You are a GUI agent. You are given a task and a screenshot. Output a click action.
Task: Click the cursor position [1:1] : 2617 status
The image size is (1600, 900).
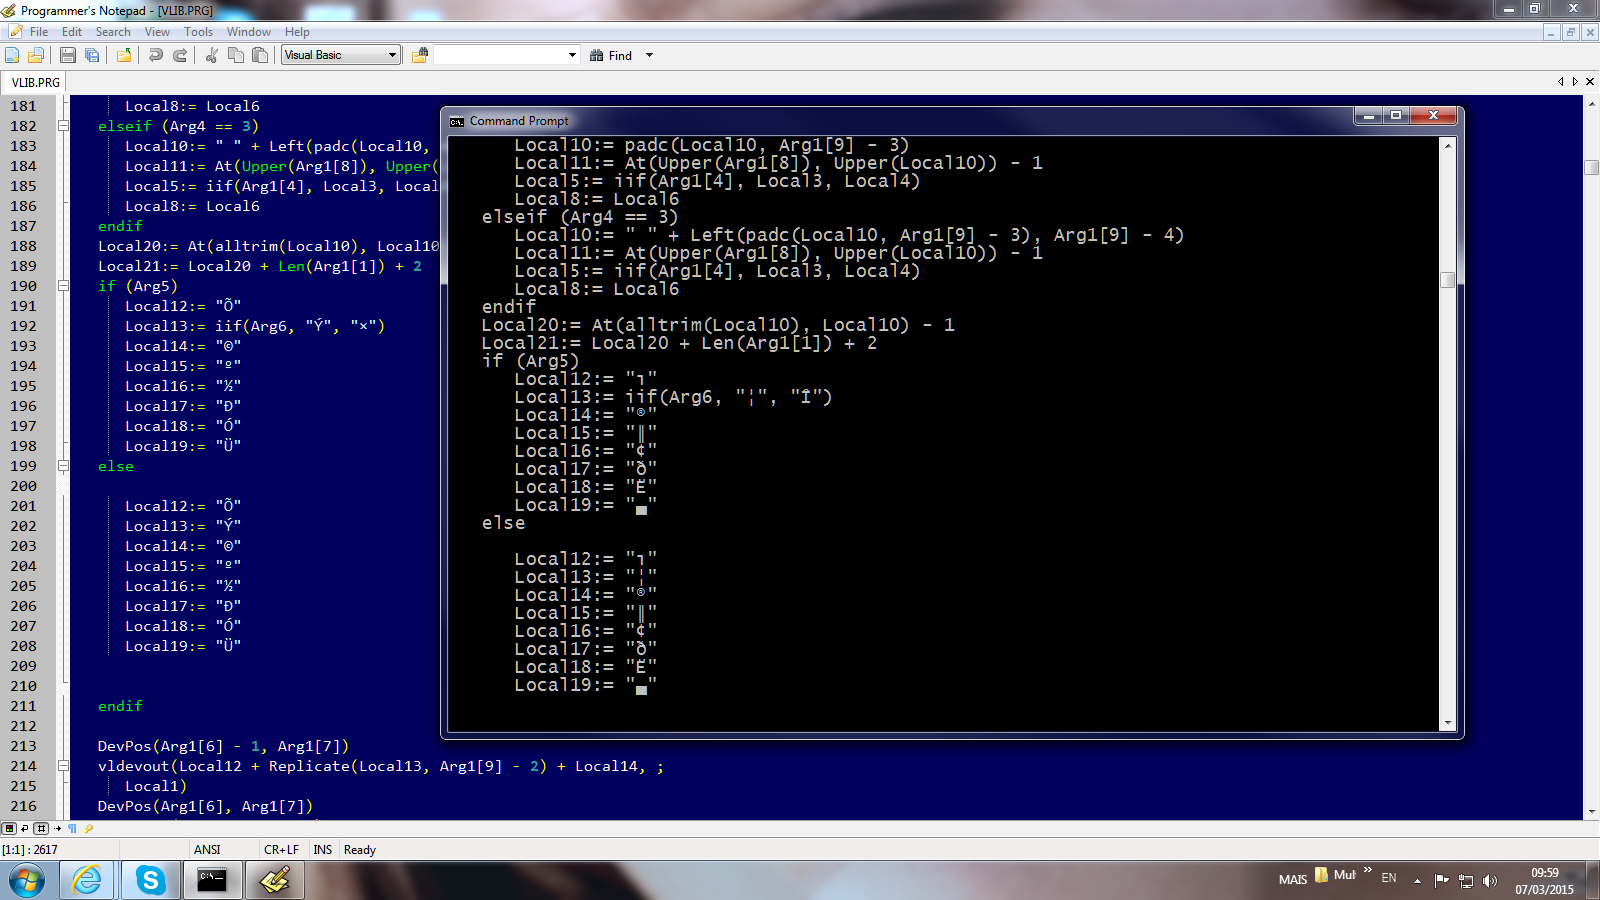pyautogui.click(x=30, y=850)
